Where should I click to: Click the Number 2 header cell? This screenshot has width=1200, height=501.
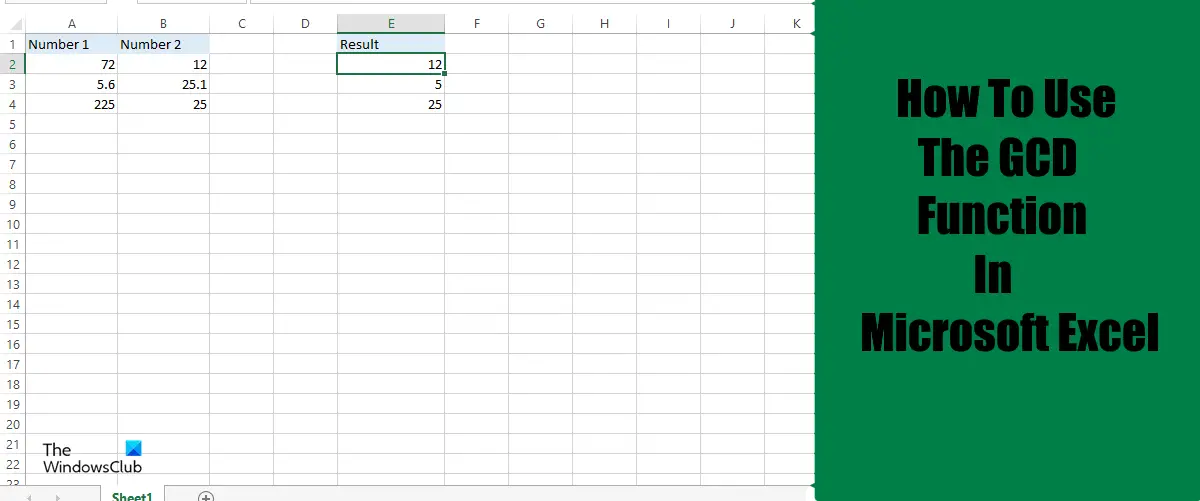point(163,44)
